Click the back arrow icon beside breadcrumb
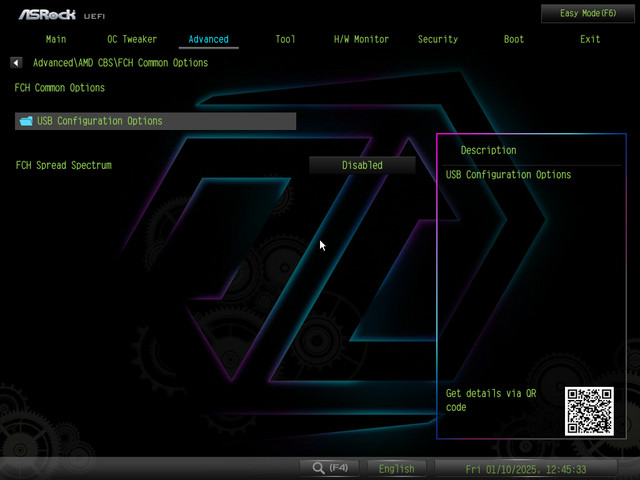Image resolution: width=640 pixels, height=480 pixels. pyautogui.click(x=16, y=62)
